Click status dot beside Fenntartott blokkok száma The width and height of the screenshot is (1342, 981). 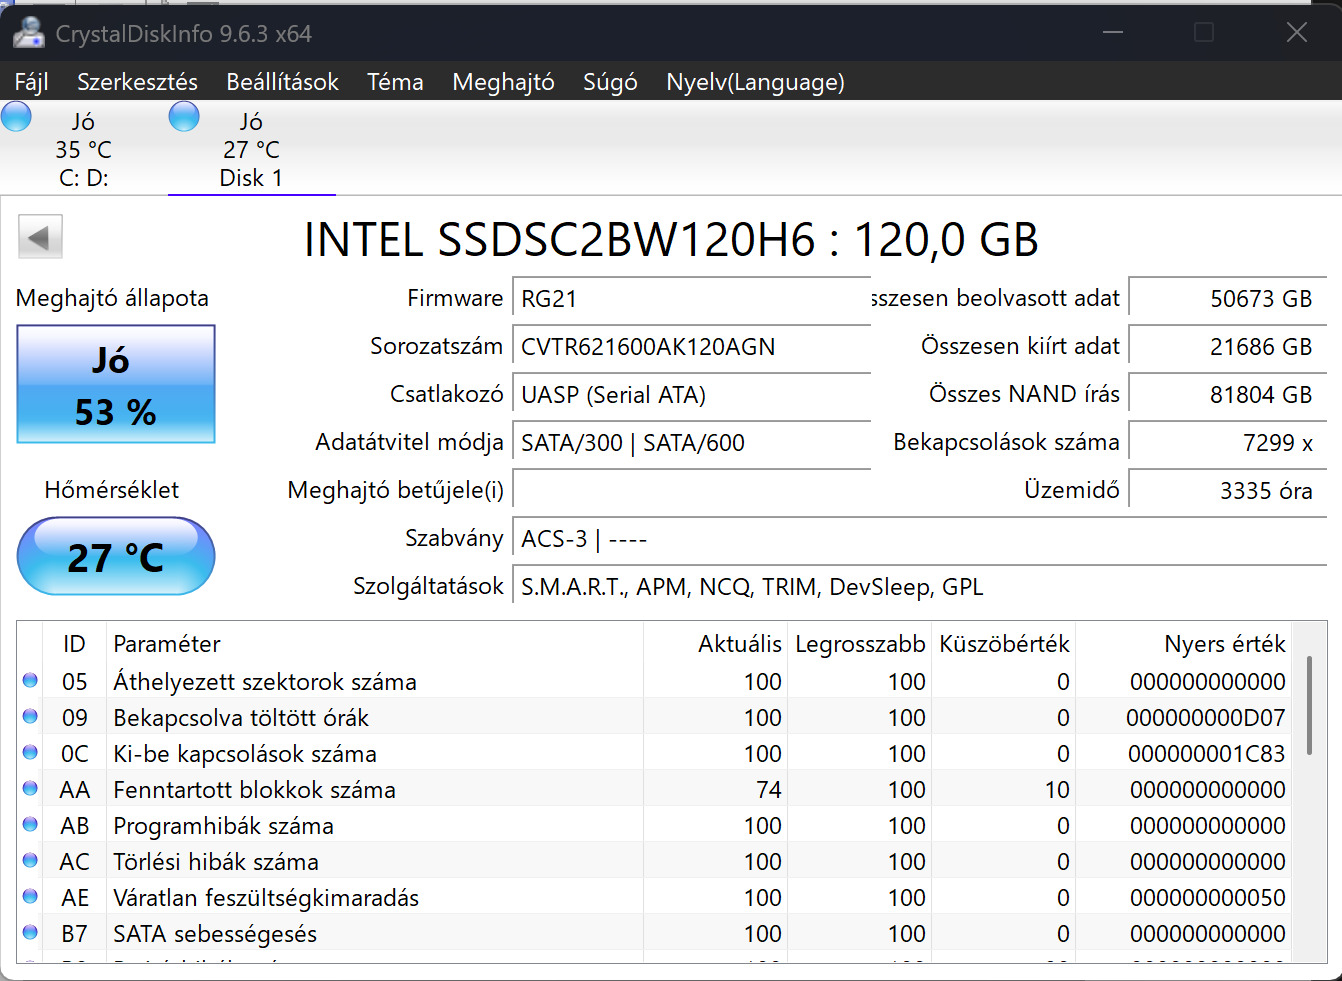(30, 789)
